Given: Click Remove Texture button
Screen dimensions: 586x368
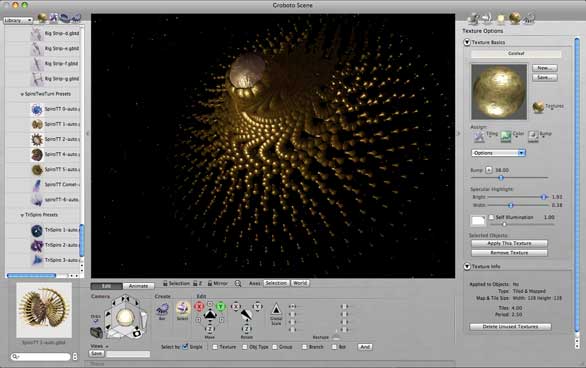Looking at the screenshot, I should coord(509,253).
